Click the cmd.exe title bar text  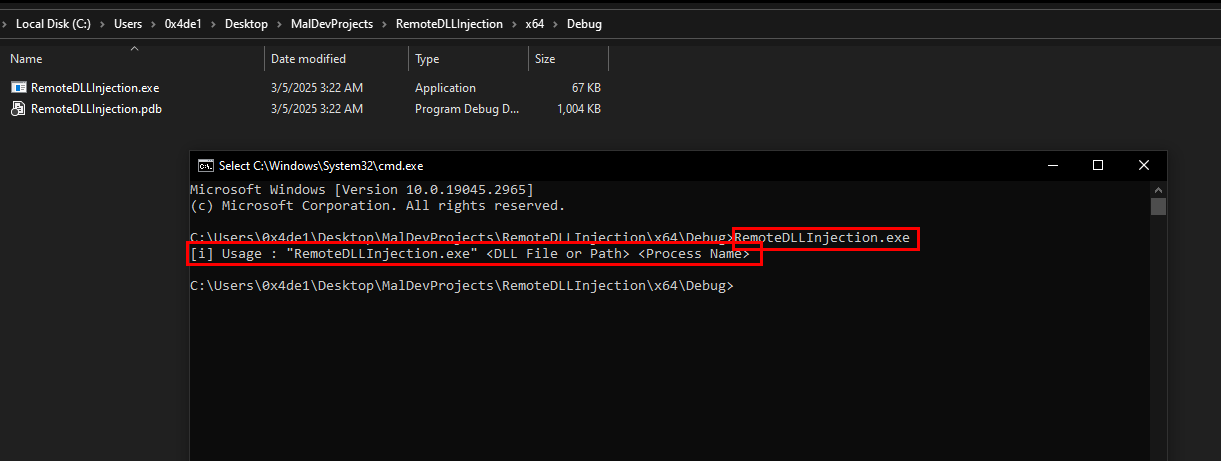point(321,165)
